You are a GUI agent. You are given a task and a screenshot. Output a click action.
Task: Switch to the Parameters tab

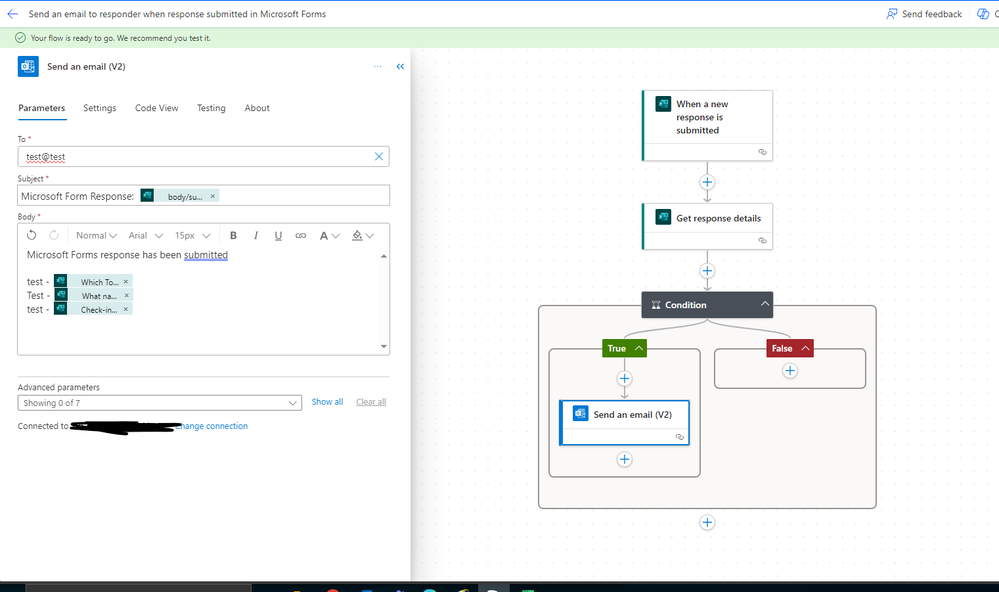click(41, 108)
